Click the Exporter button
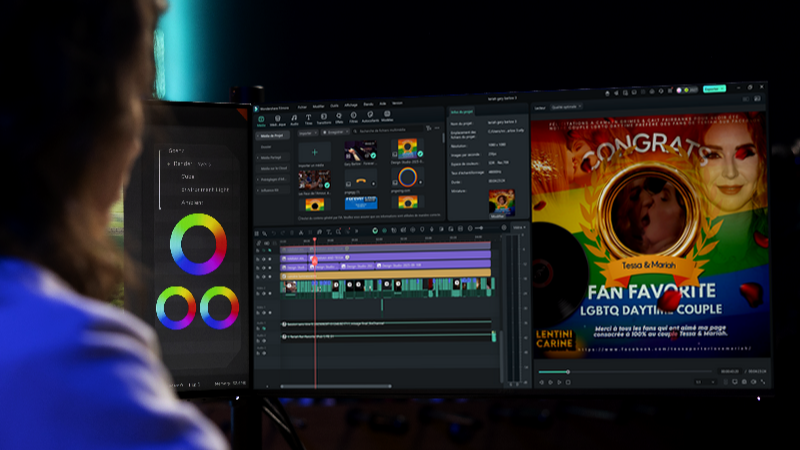The image size is (800, 450). [x=714, y=89]
